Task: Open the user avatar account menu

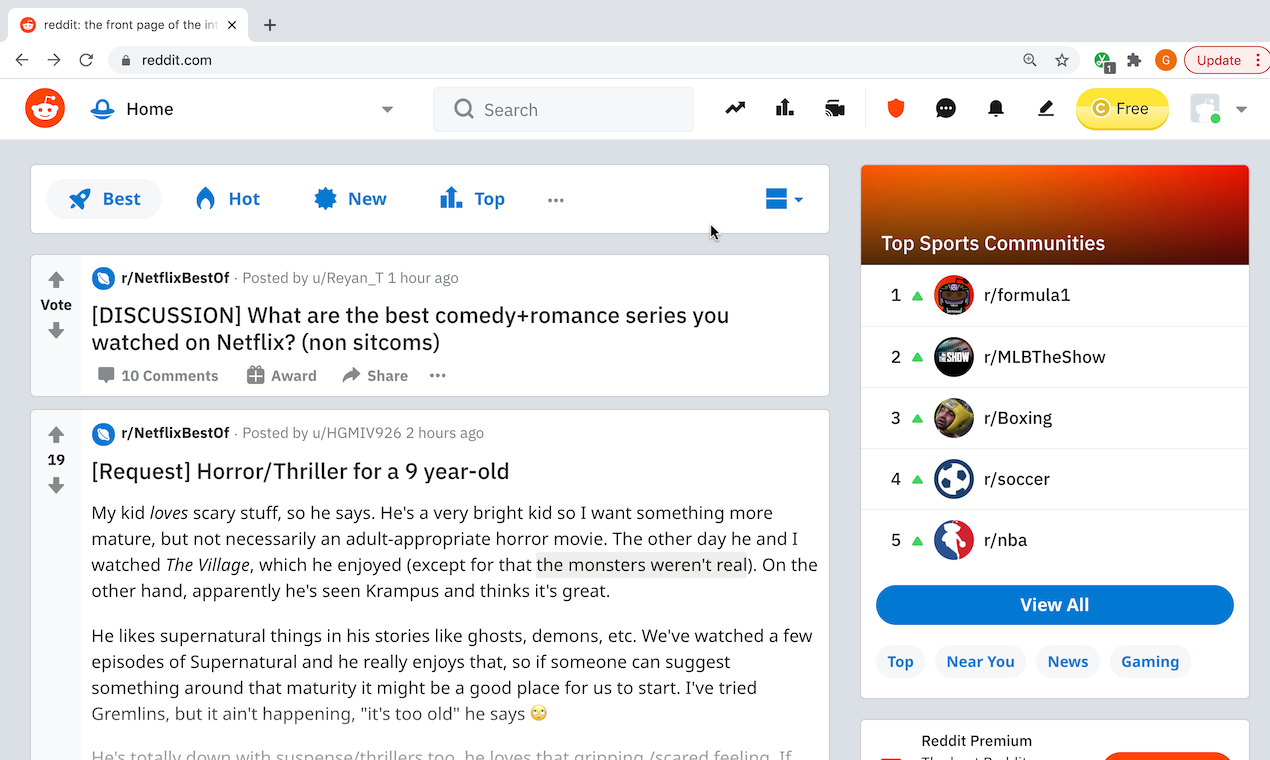Action: (1218, 109)
